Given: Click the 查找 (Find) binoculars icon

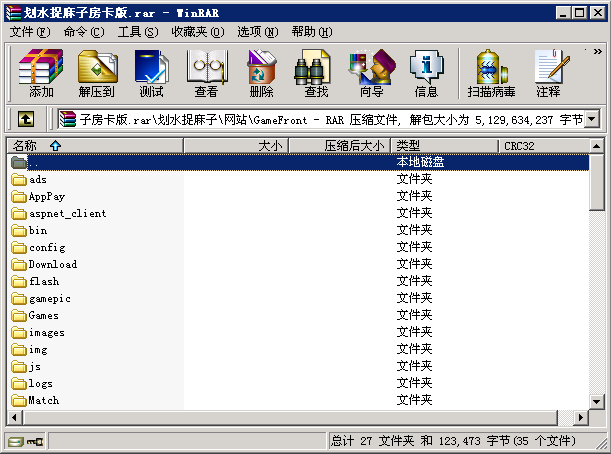Looking at the screenshot, I should (x=316, y=73).
